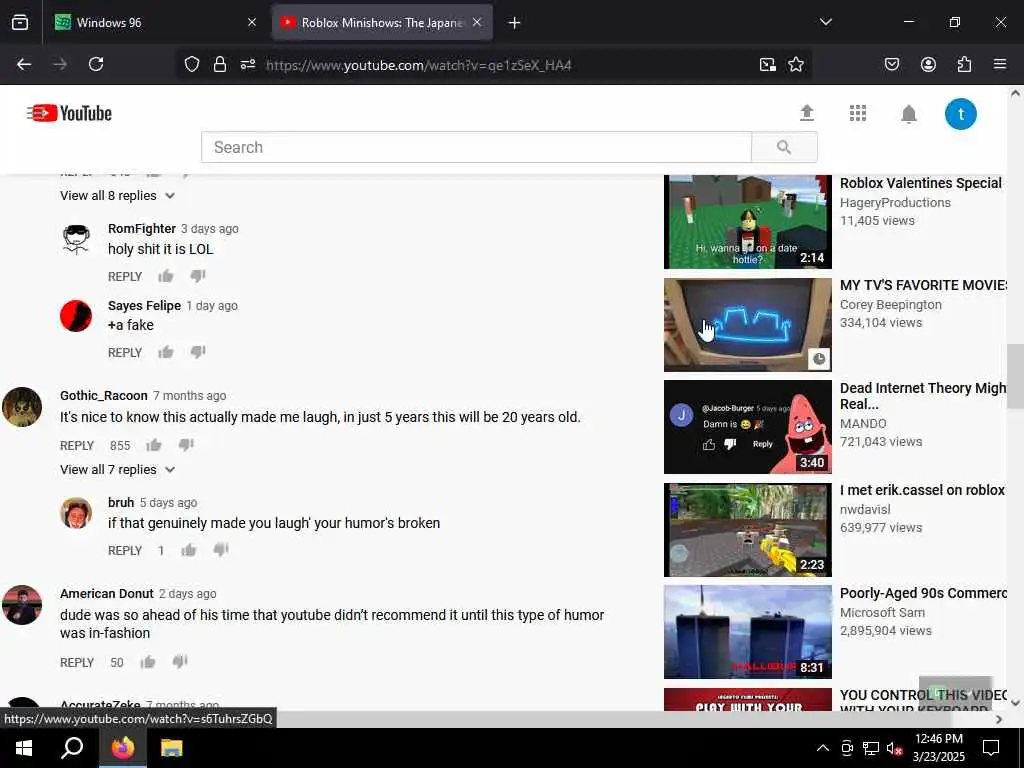Click the site security padlock
Viewport: 1024px width, 768px height.
pyautogui.click(x=220, y=64)
